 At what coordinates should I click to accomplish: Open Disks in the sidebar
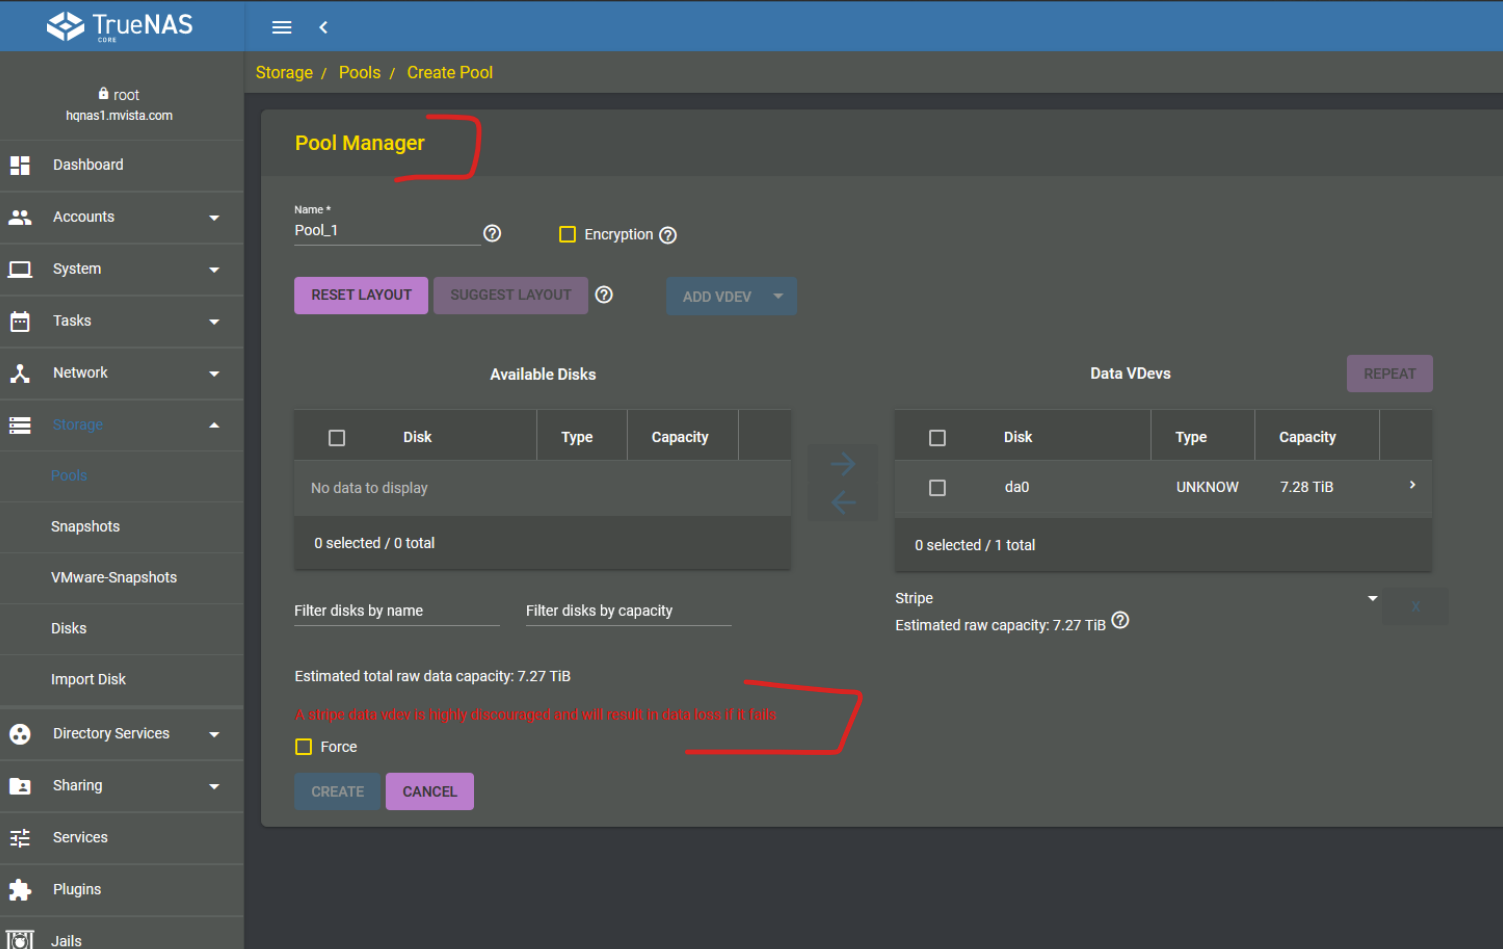coord(69,629)
